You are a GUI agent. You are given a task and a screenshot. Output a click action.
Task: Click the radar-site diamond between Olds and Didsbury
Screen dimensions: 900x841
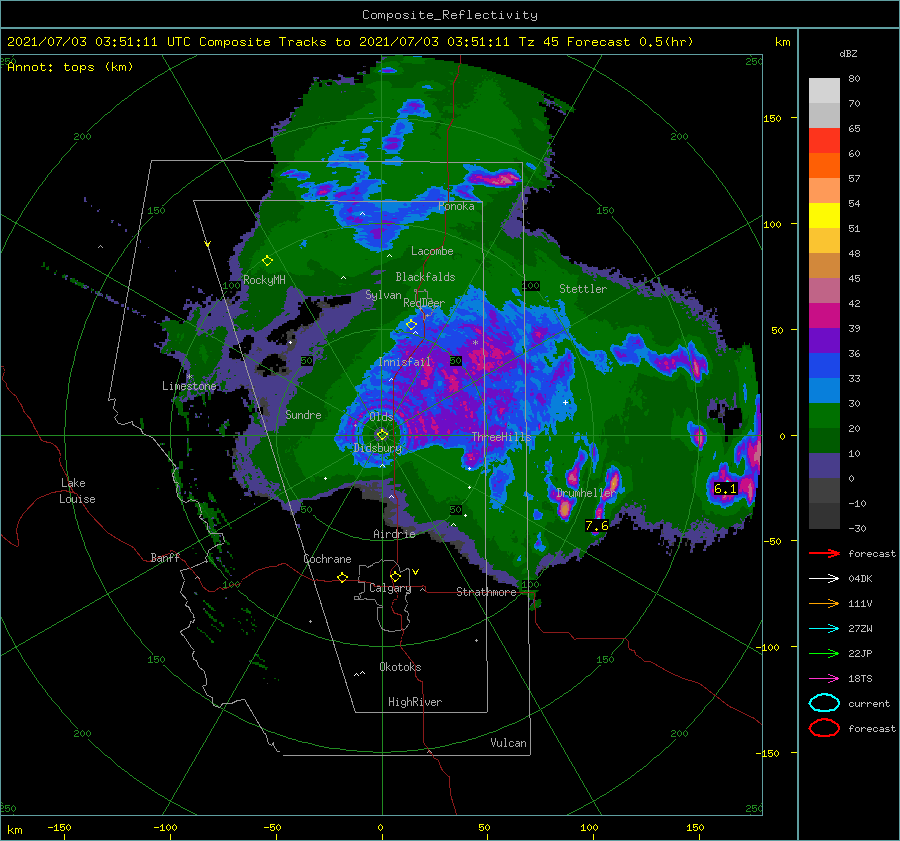[x=382, y=435]
